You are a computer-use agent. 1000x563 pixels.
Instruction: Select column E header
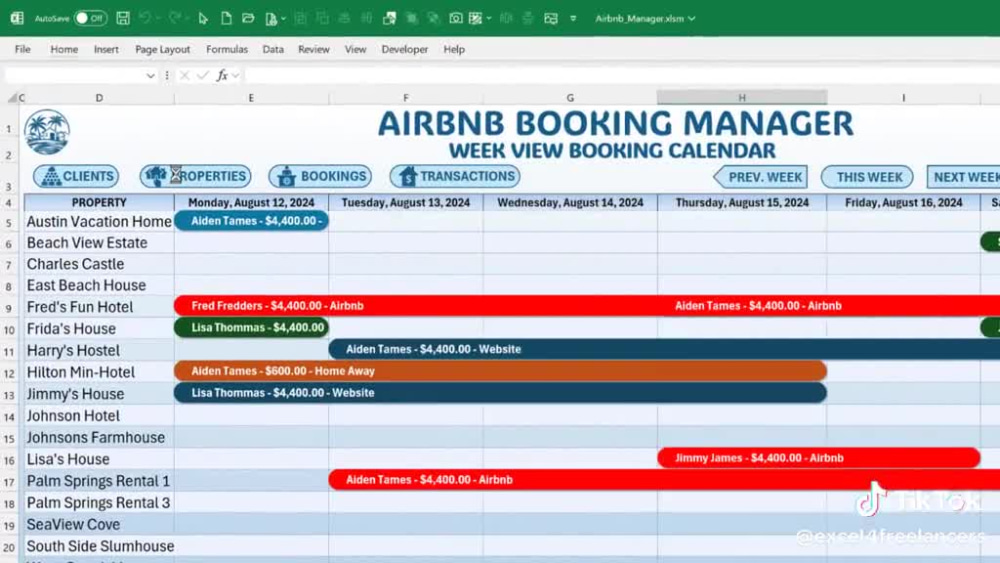[251, 98]
